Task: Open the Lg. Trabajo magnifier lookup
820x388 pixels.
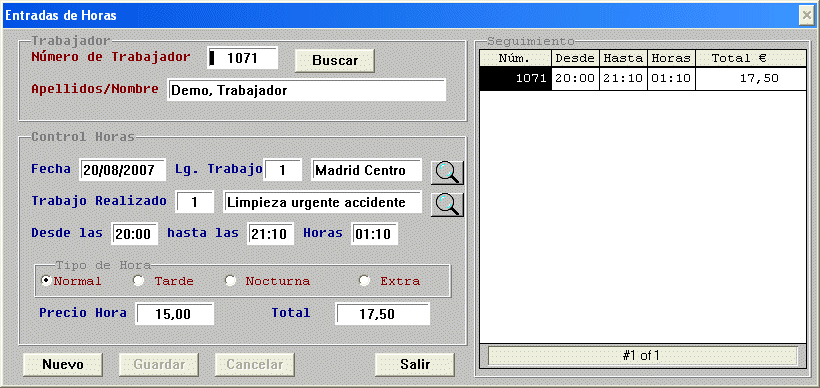Action: tap(447, 172)
